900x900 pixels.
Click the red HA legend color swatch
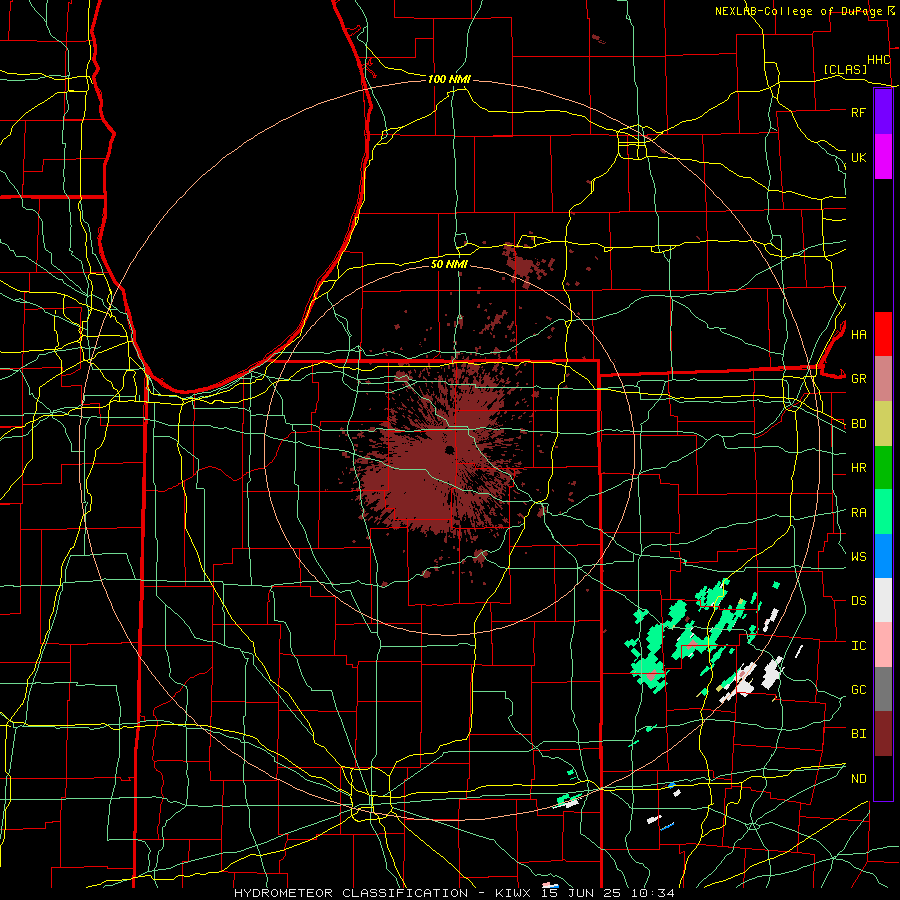click(883, 334)
